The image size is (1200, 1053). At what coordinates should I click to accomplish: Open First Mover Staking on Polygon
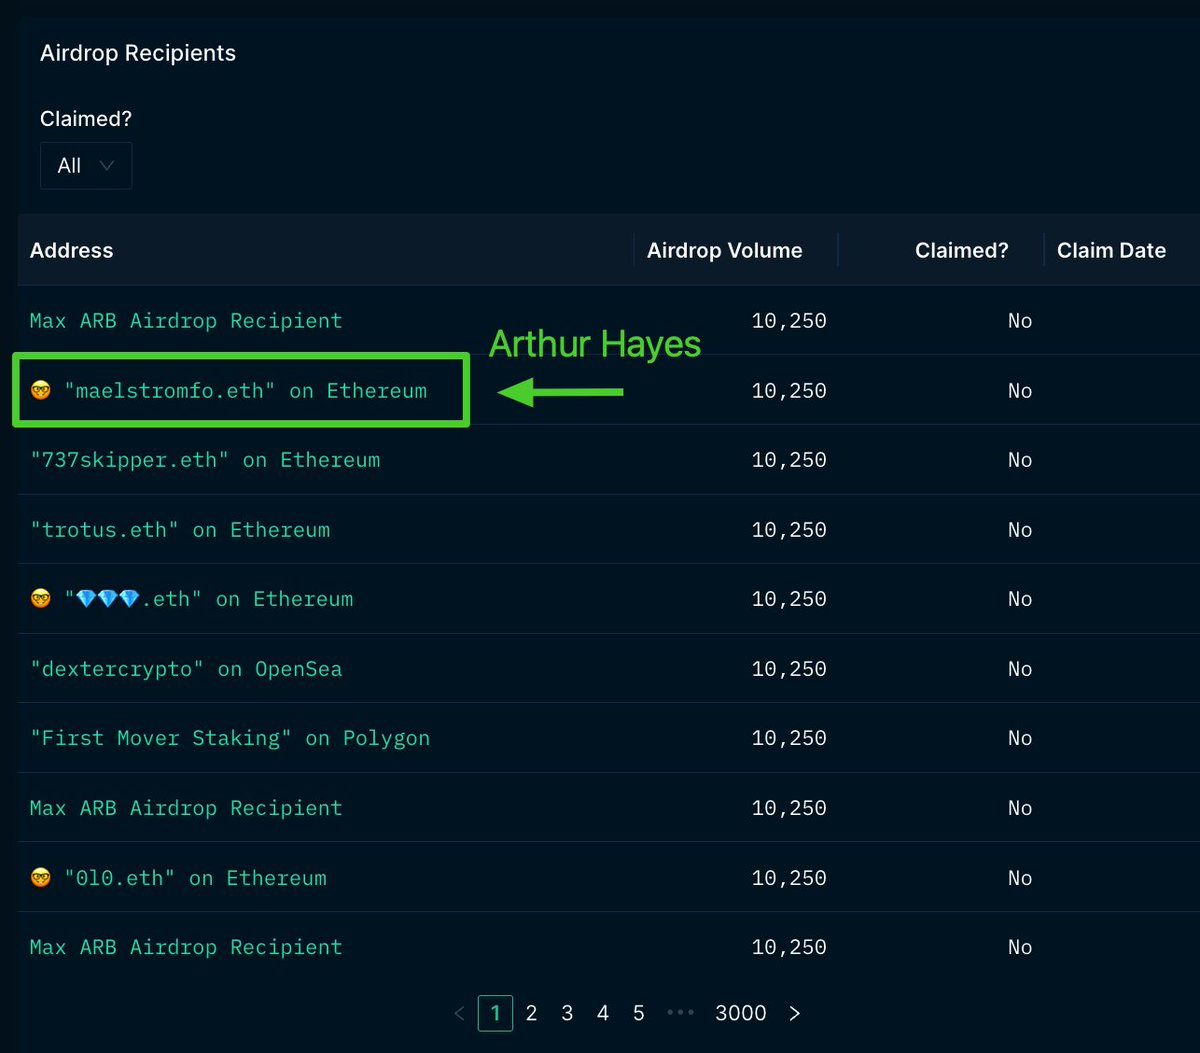click(x=230, y=738)
